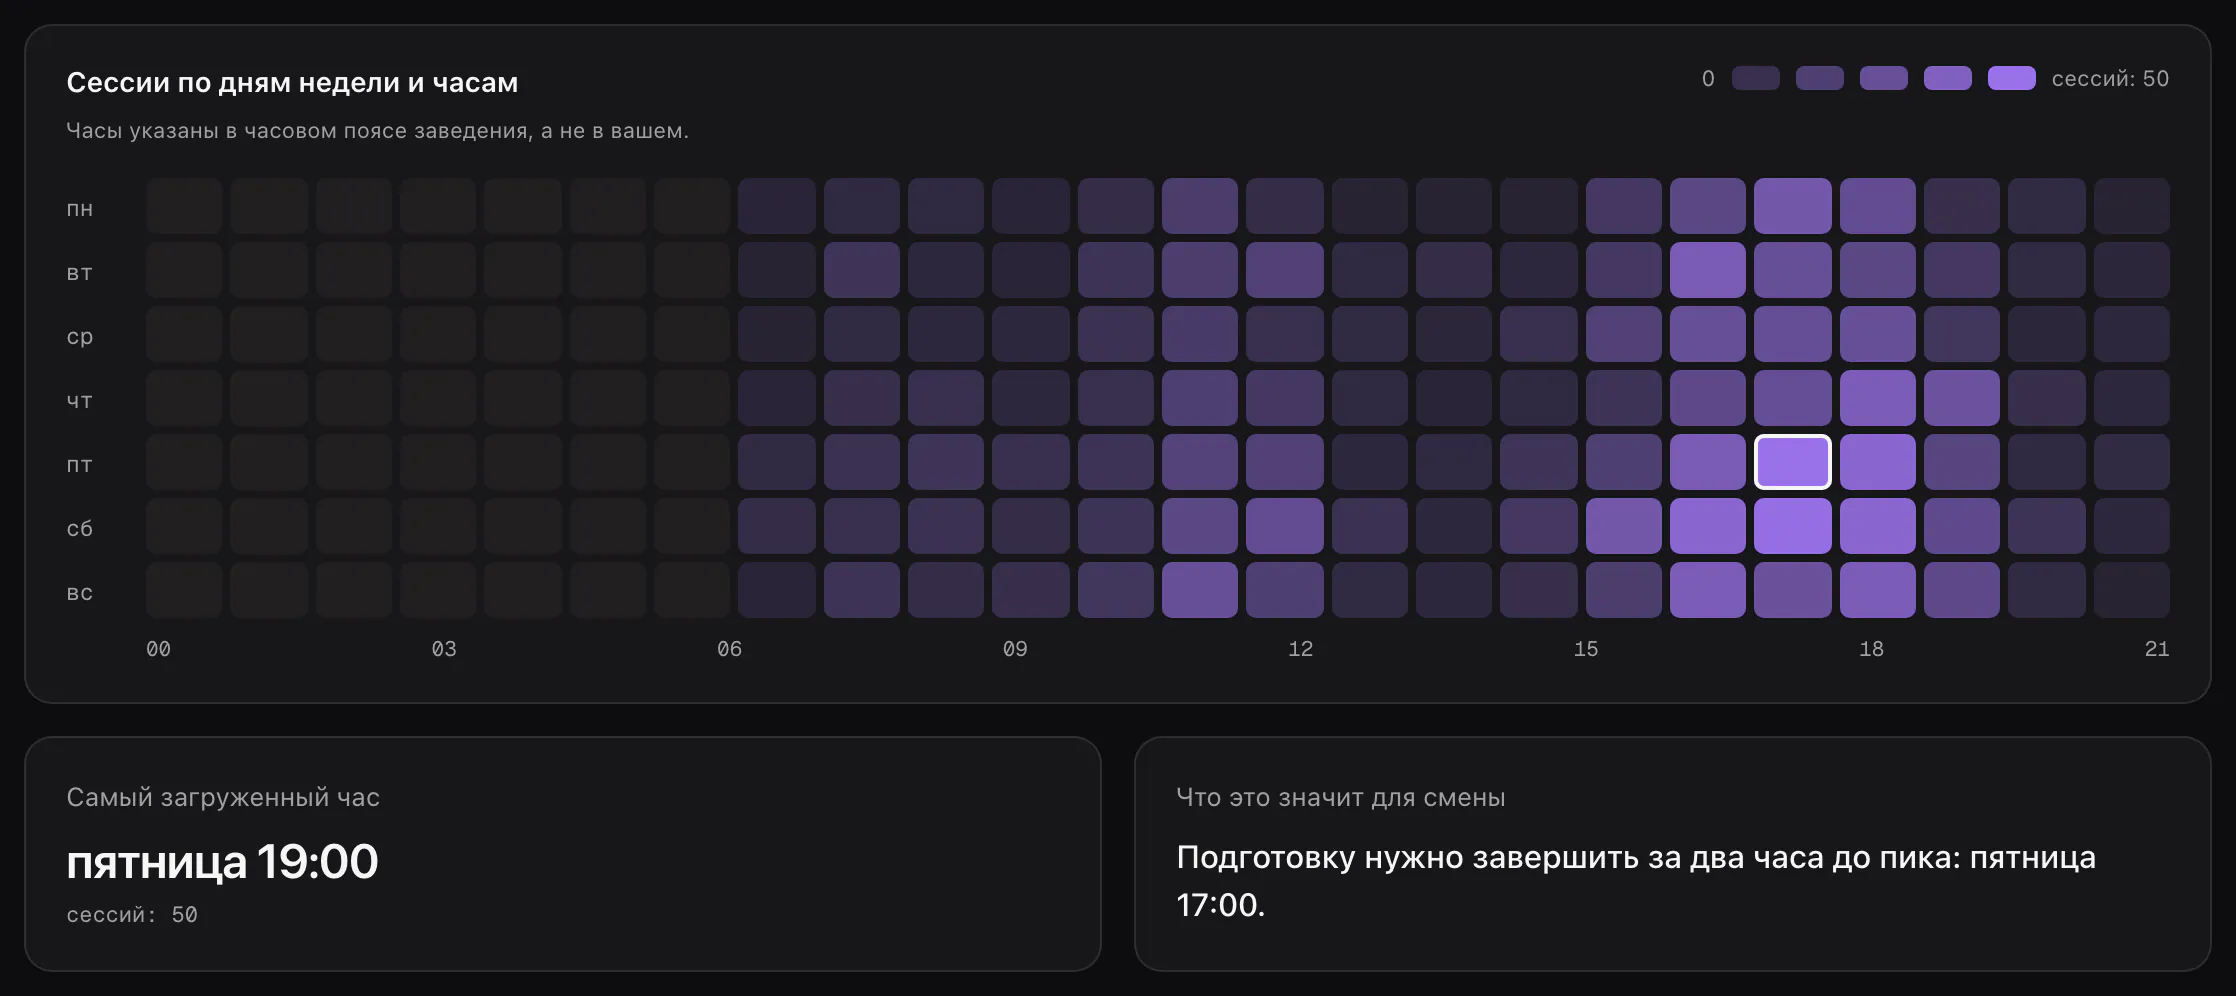Viewport: 2236px width, 996px height.
Task: Click the brightest legend swatch near сессий: 50
Action: (2012, 78)
